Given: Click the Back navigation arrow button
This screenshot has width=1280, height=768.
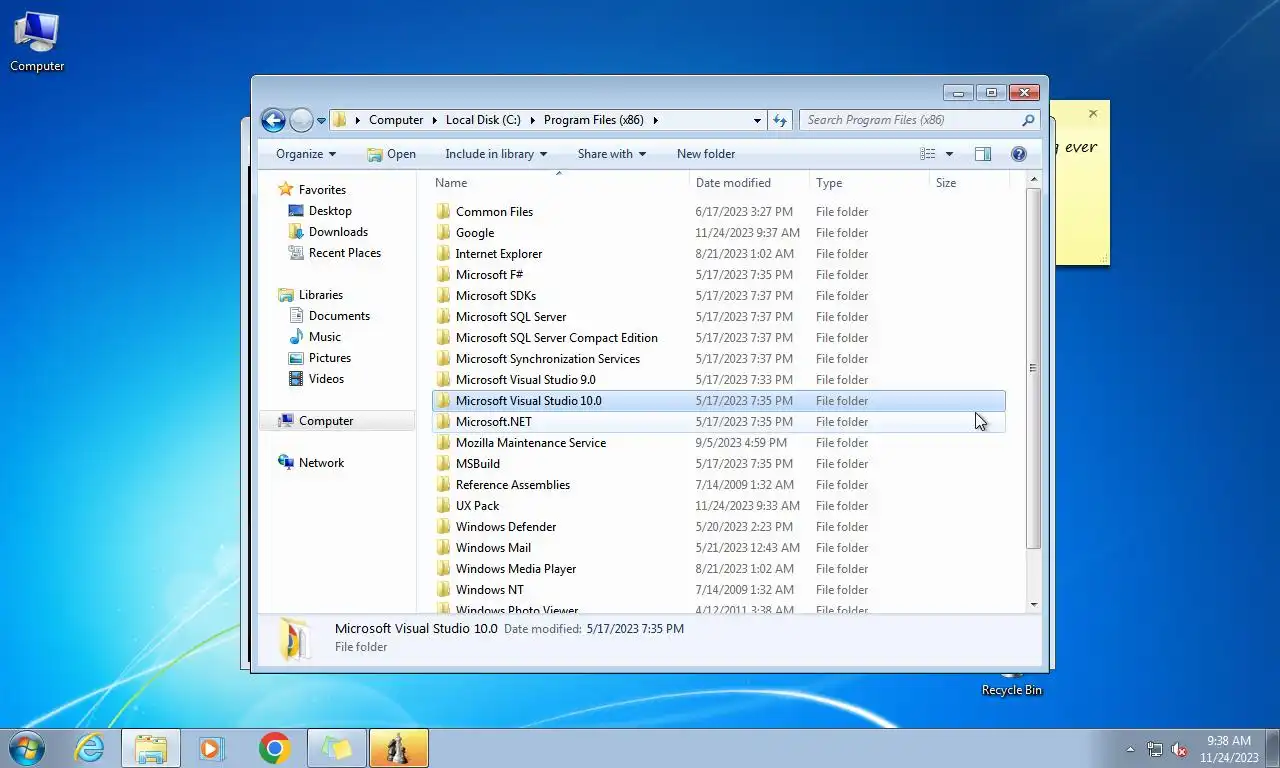Looking at the screenshot, I should pyautogui.click(x=273, y=120).
